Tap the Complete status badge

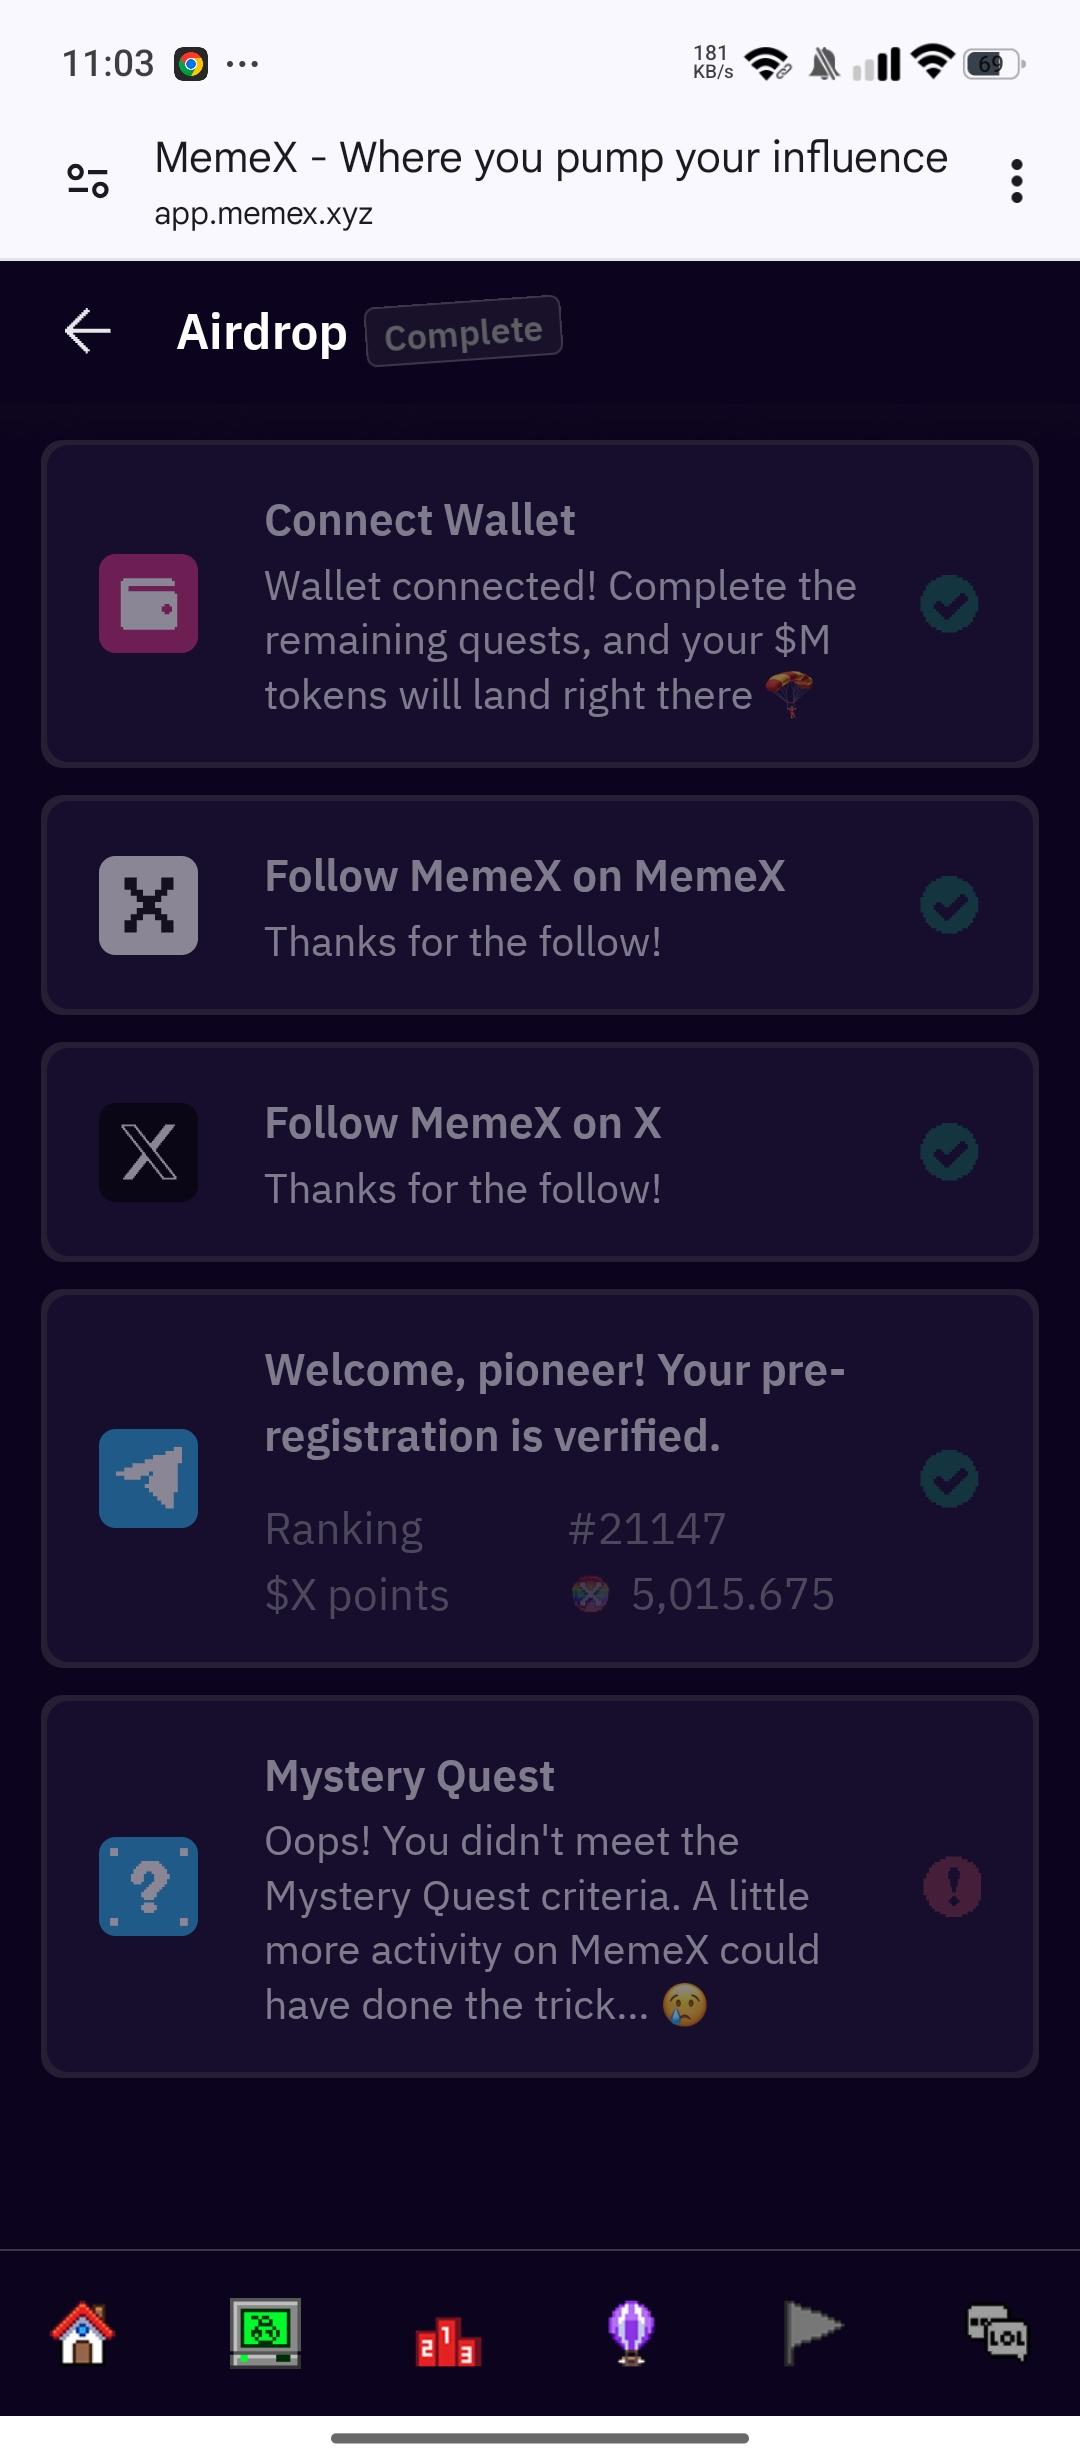(x=463, y=332)
